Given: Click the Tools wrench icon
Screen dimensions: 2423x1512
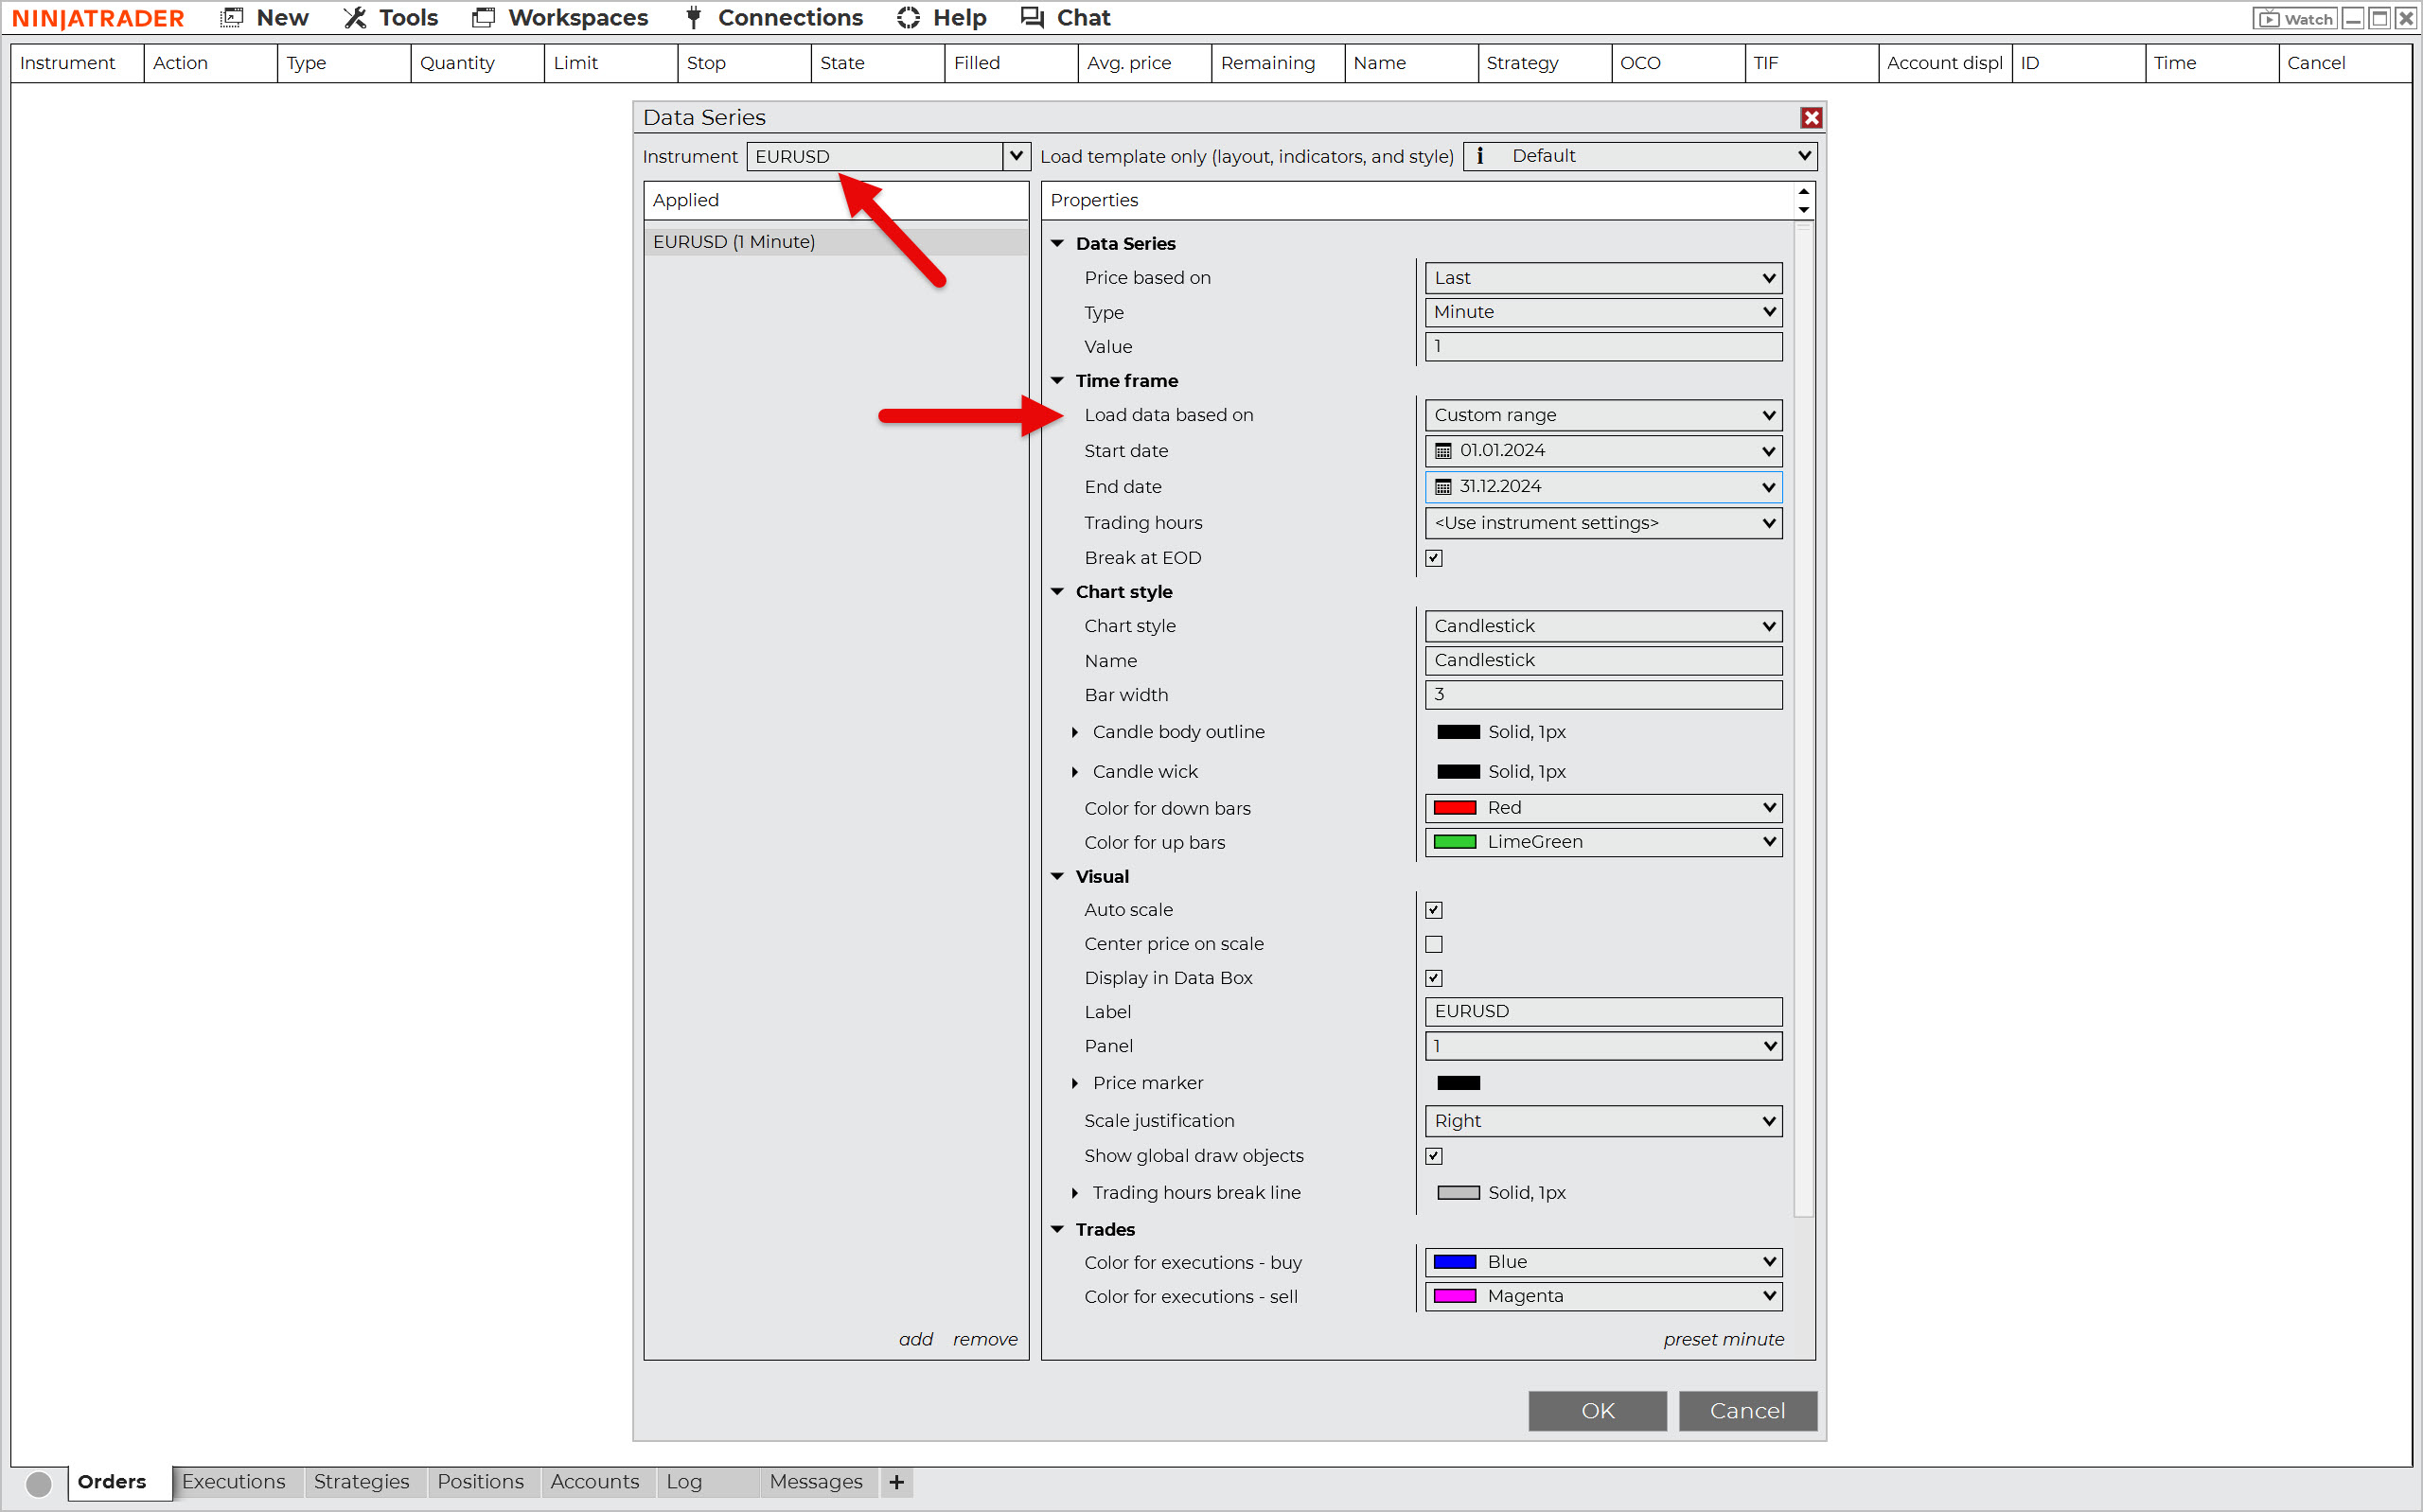Looking at the screenshot, I should coord(355,17).
